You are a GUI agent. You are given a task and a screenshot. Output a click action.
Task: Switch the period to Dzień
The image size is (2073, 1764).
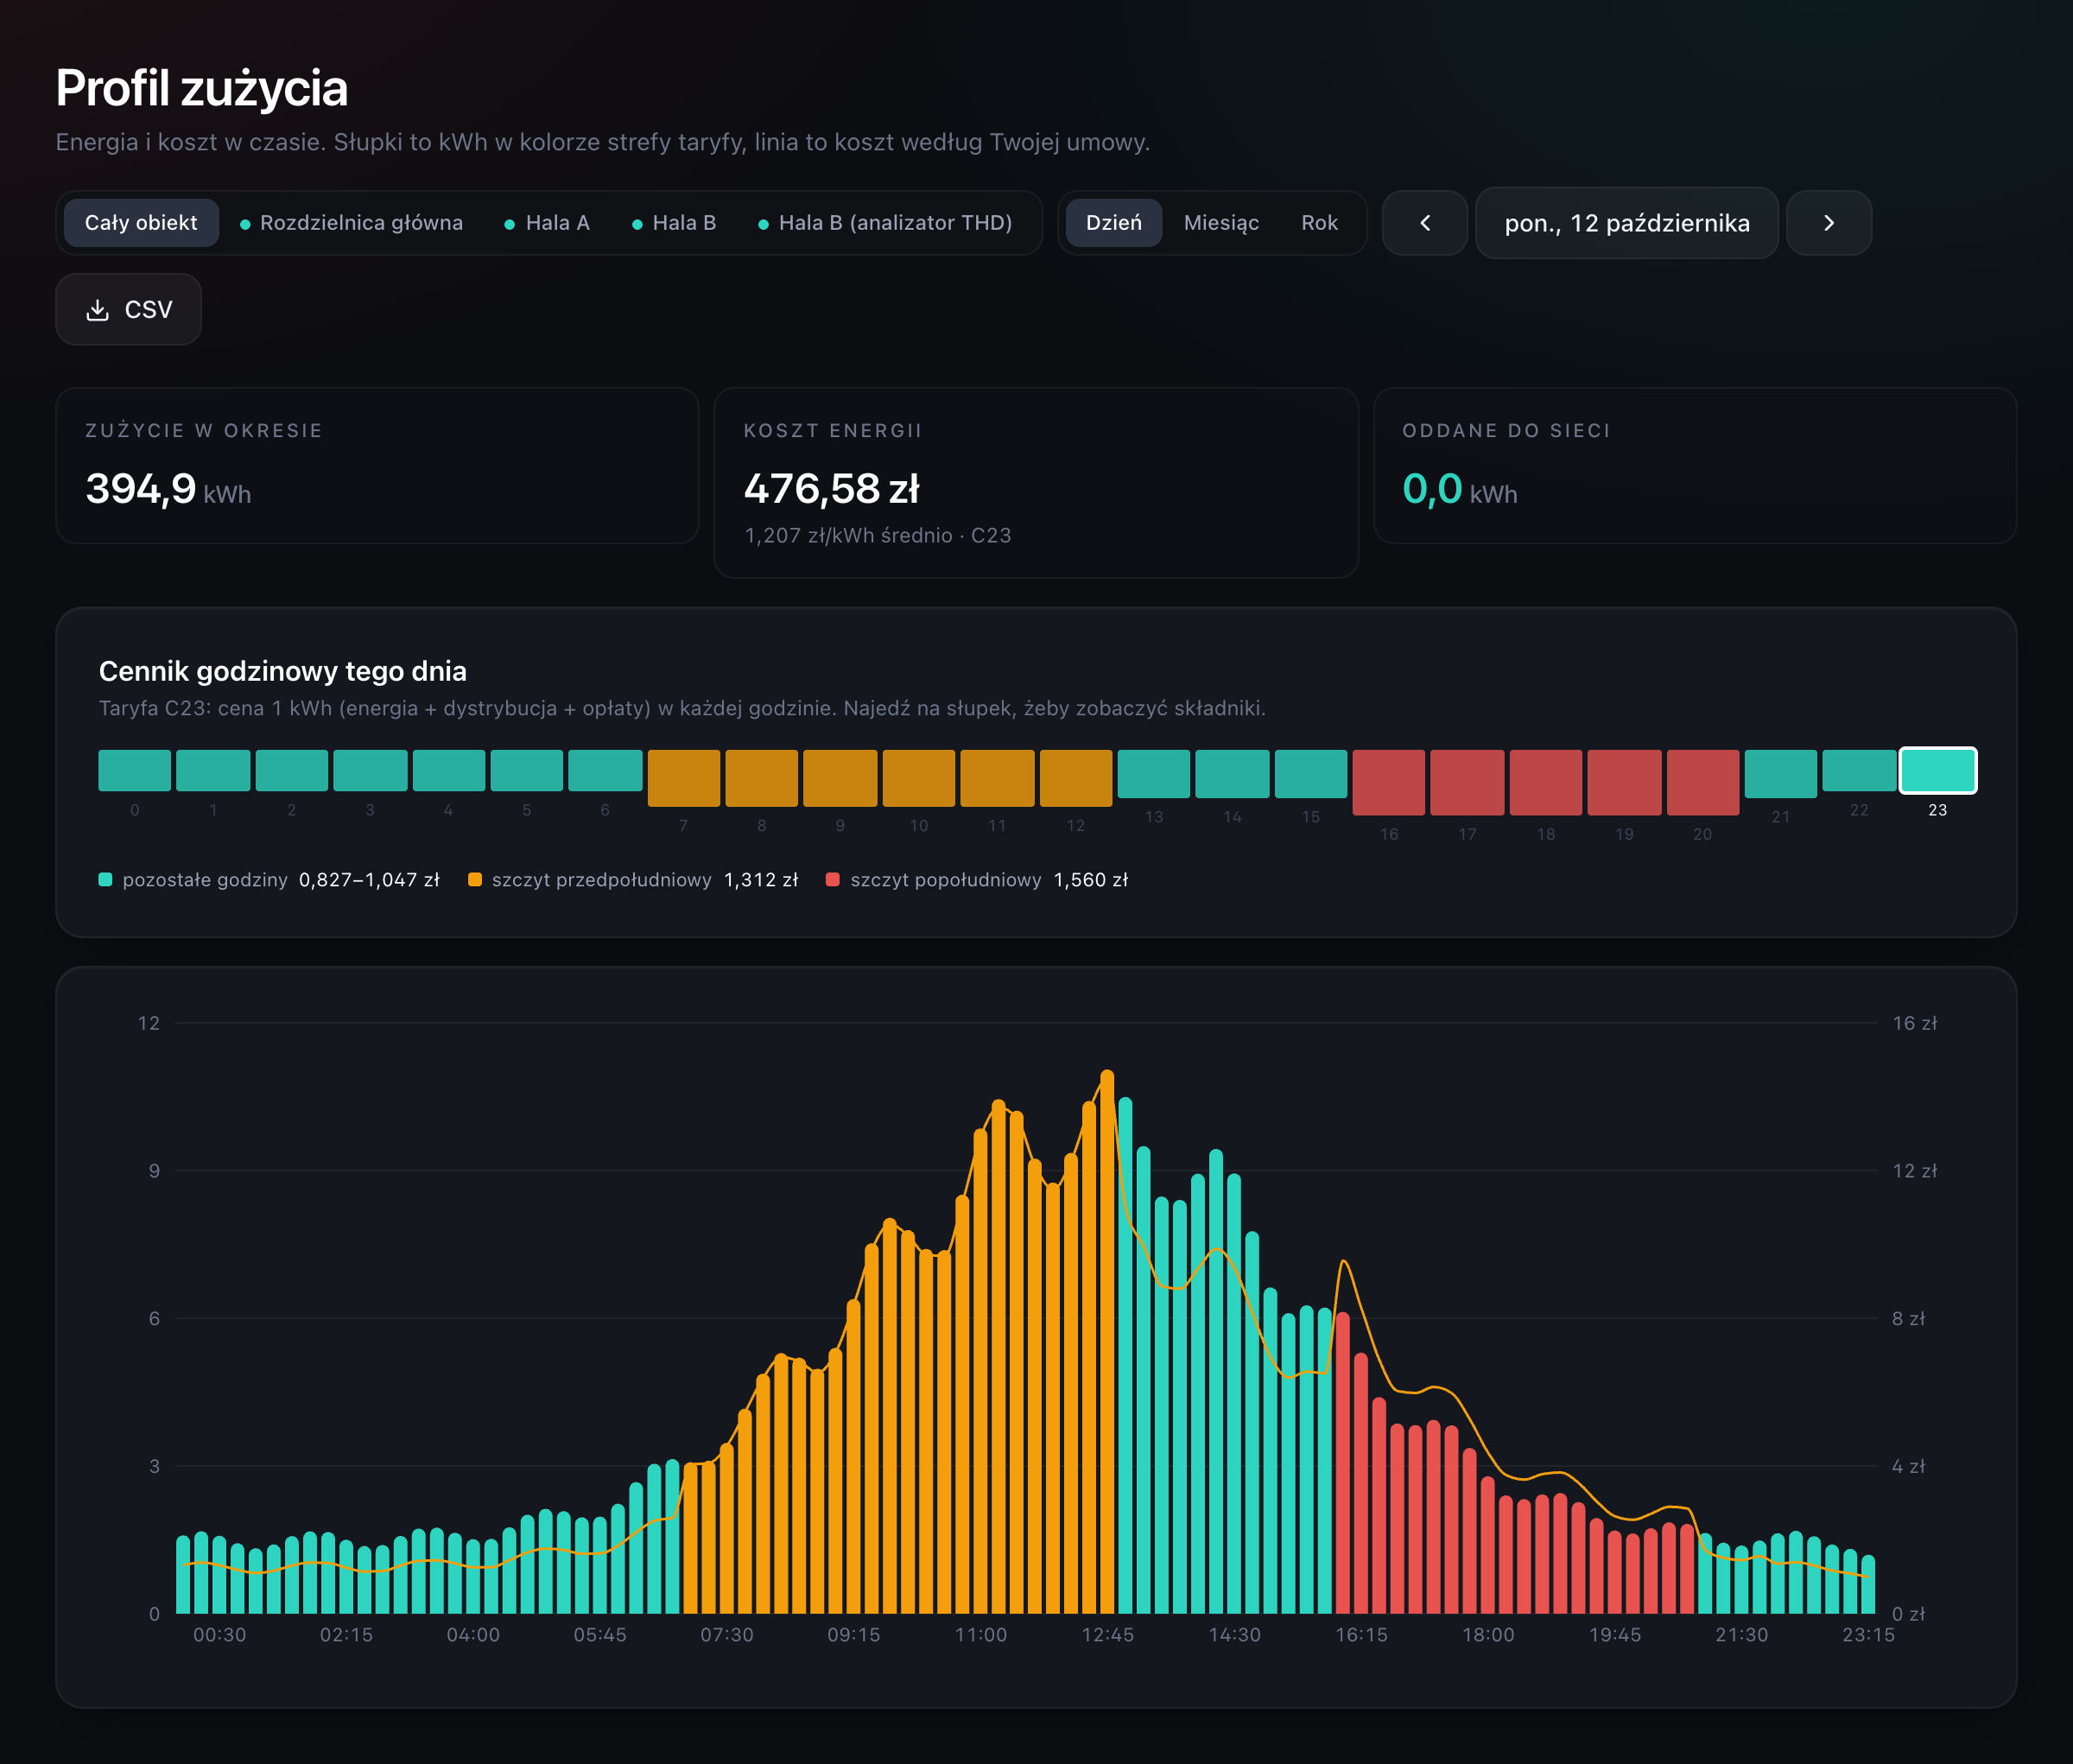[1113, 223]
